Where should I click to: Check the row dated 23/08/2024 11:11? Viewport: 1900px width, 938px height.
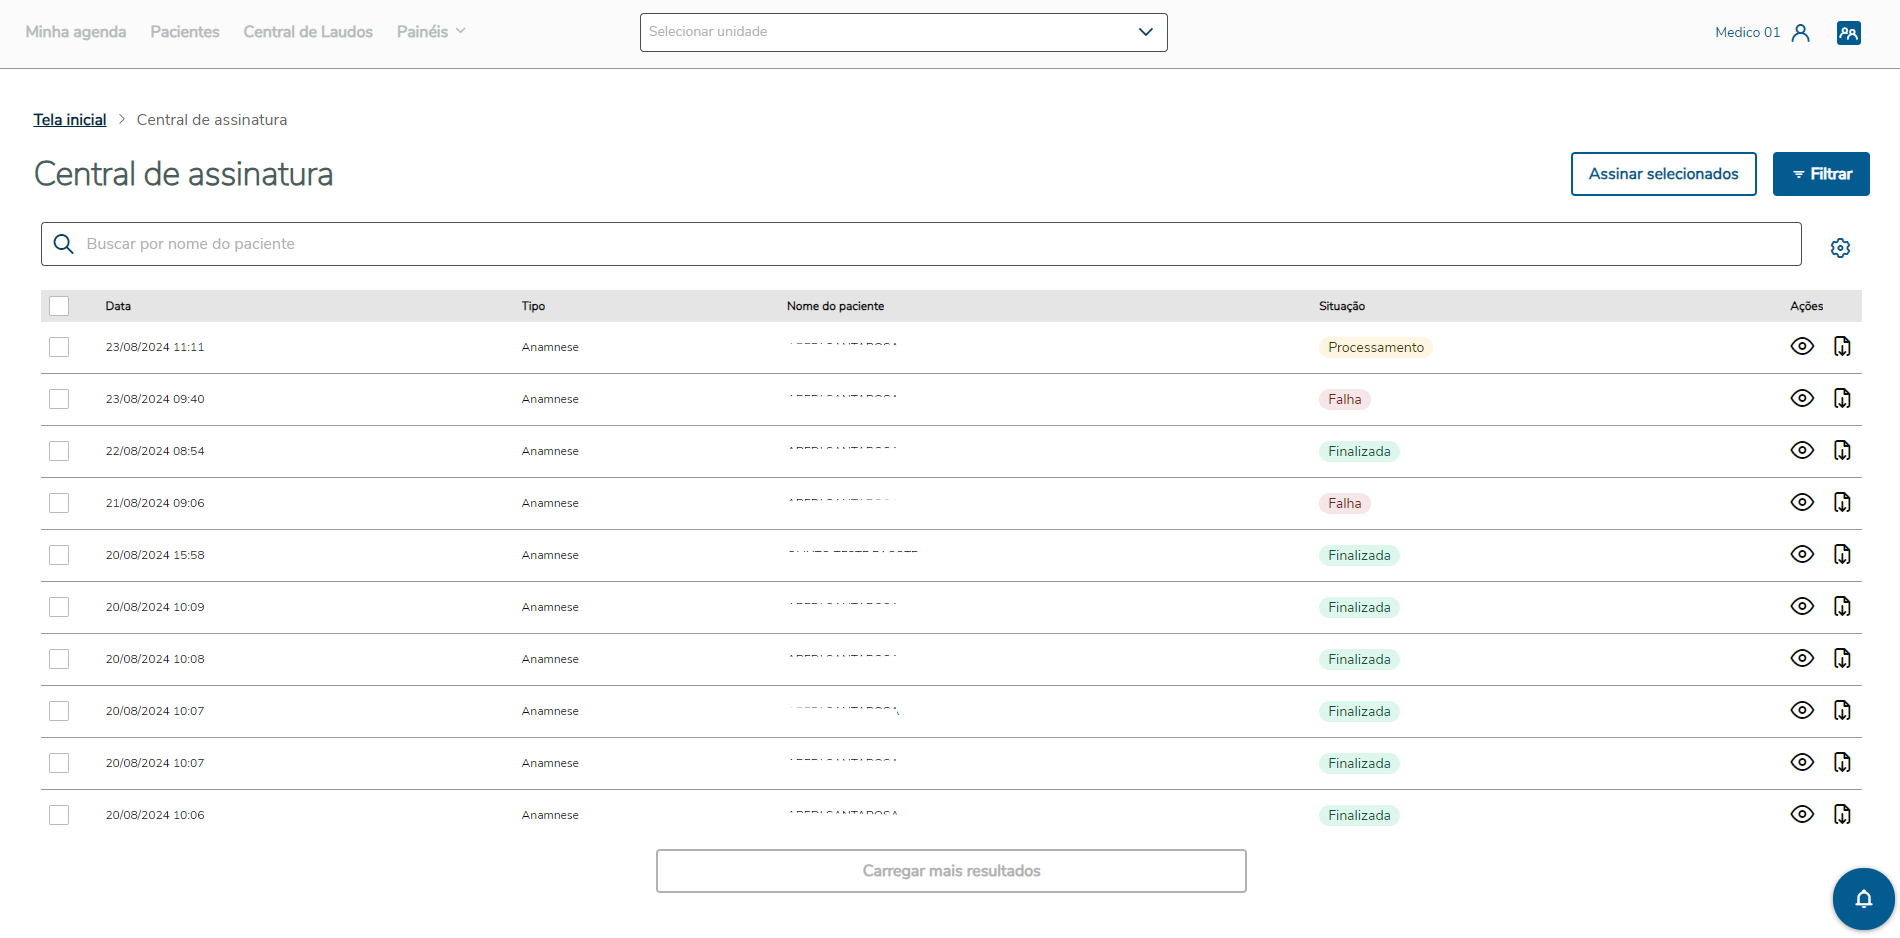pos(59,347)
